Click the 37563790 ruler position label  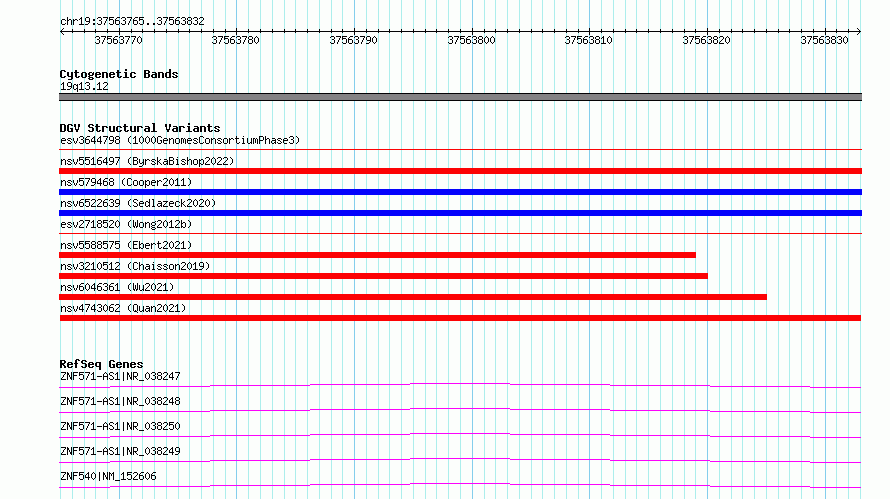pyautogui.click(x=354, y=40)
